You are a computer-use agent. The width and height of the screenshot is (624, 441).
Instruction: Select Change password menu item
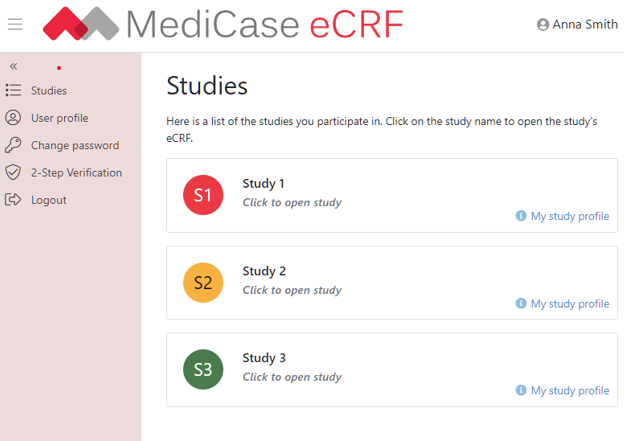click(75, 145)
